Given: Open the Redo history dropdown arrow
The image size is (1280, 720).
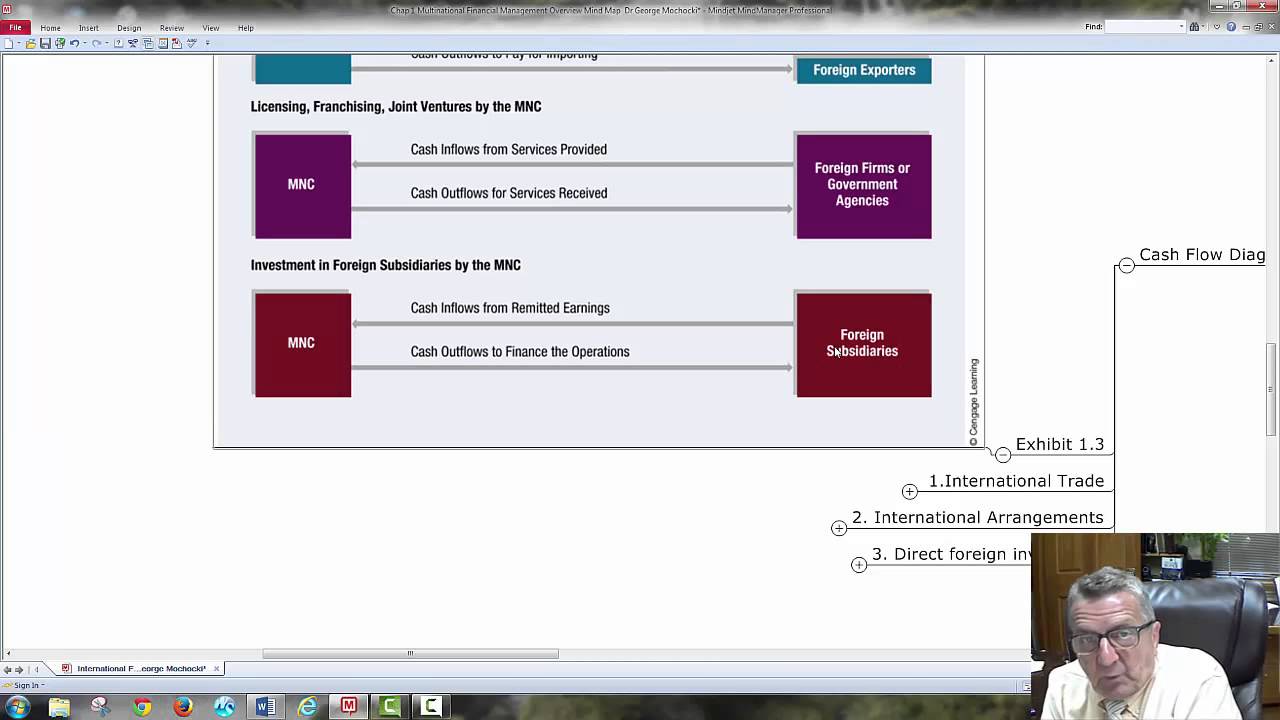Looking at the screenshot, I should [106, 43].
